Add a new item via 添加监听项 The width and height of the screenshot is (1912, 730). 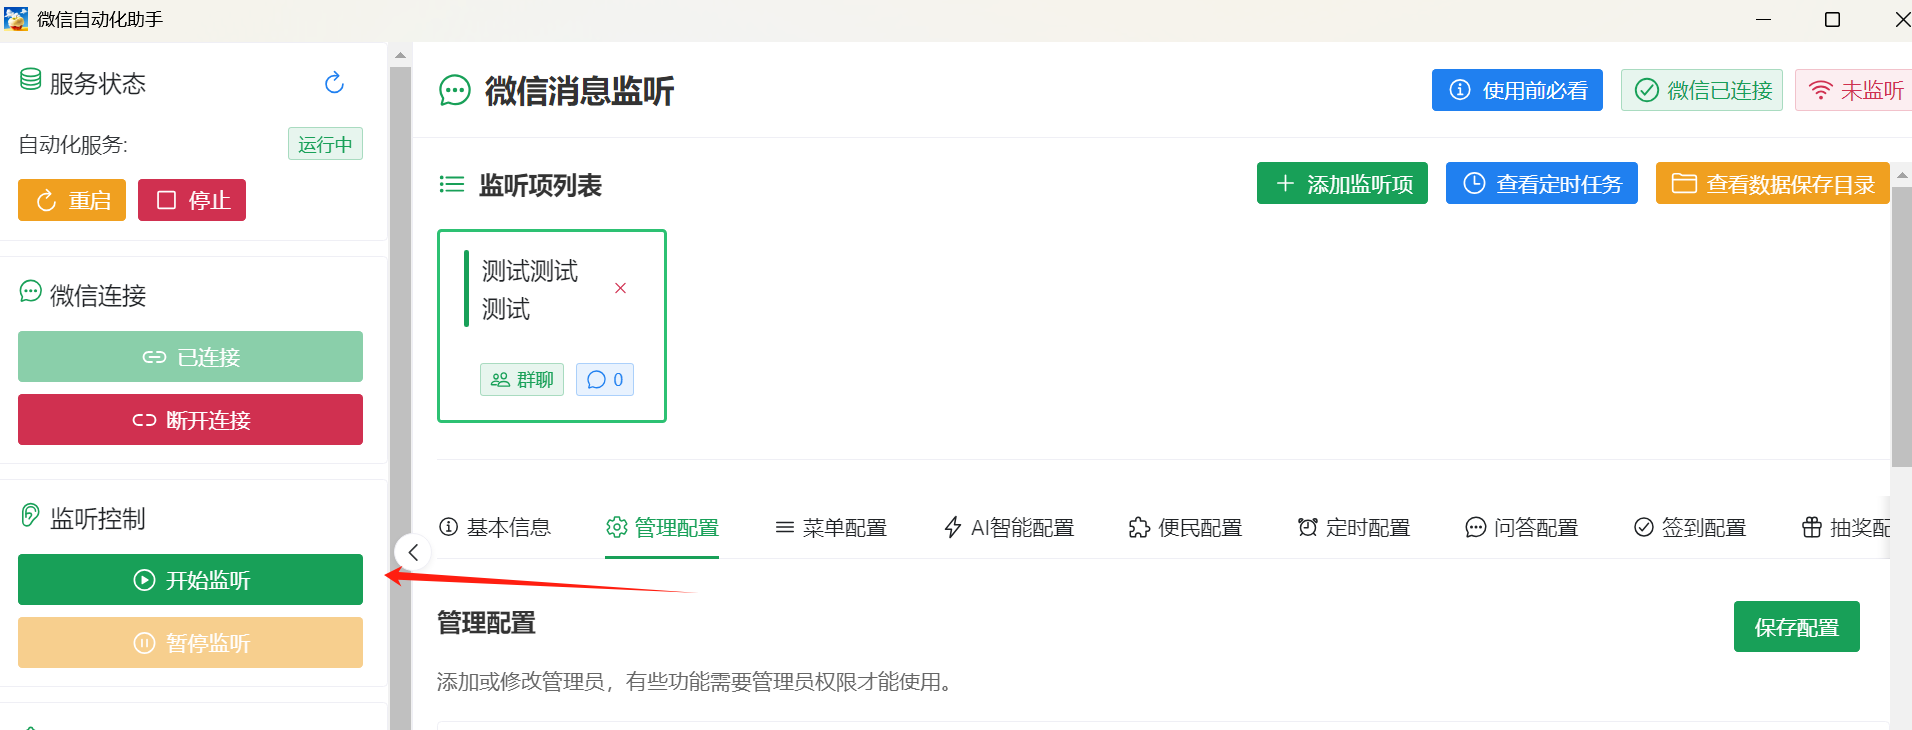pyautogui.click(x=1342, y=183)
